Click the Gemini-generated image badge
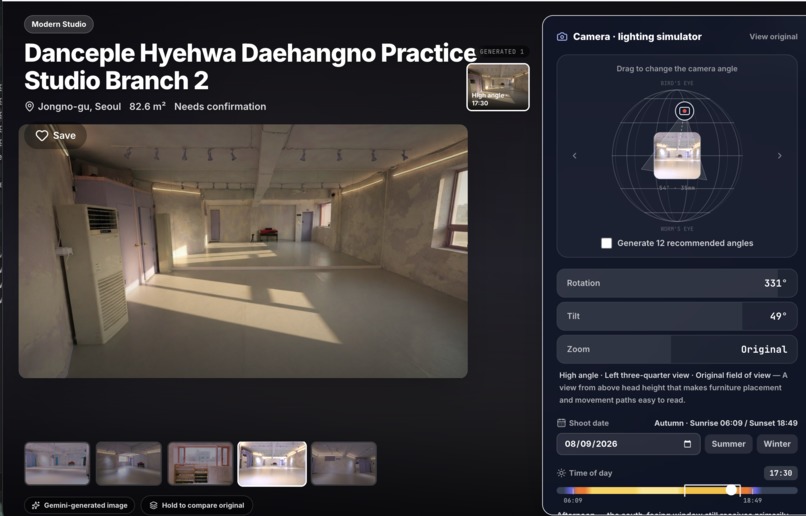 (80, 505)
